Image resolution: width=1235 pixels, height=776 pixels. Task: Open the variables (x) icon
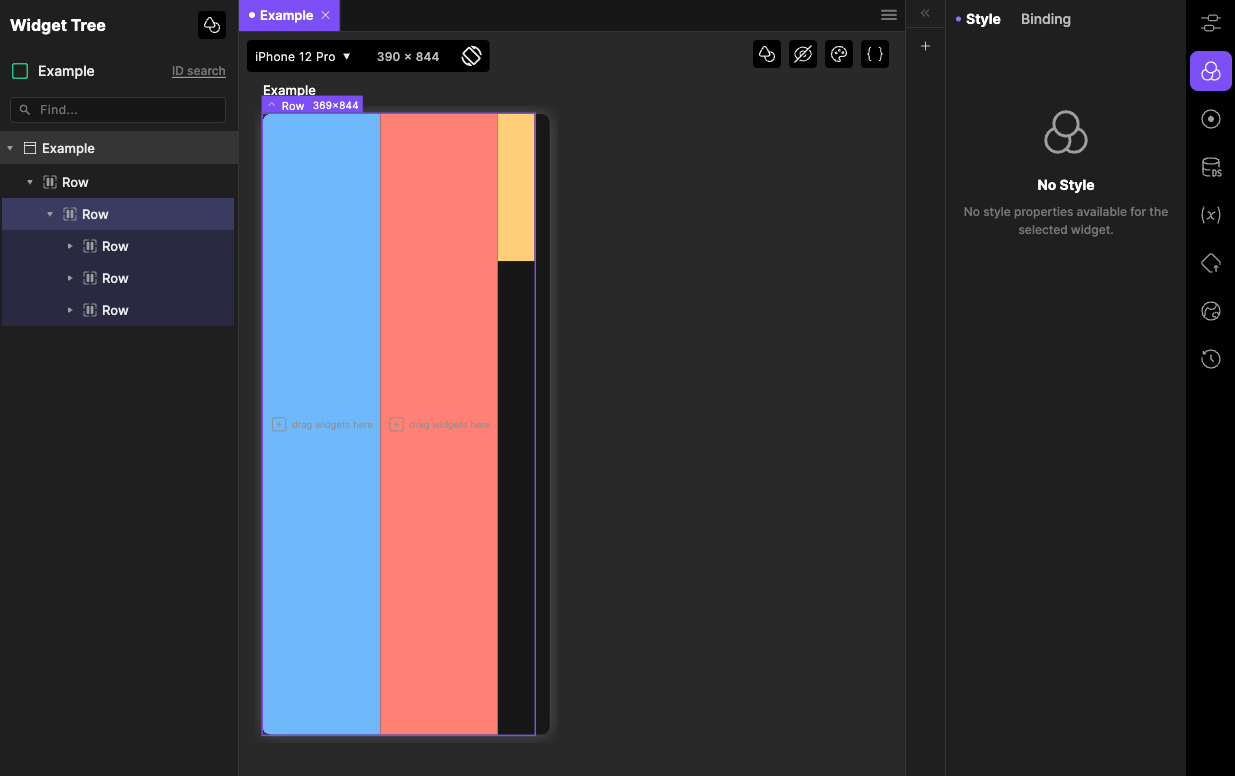click(1211, 215)
